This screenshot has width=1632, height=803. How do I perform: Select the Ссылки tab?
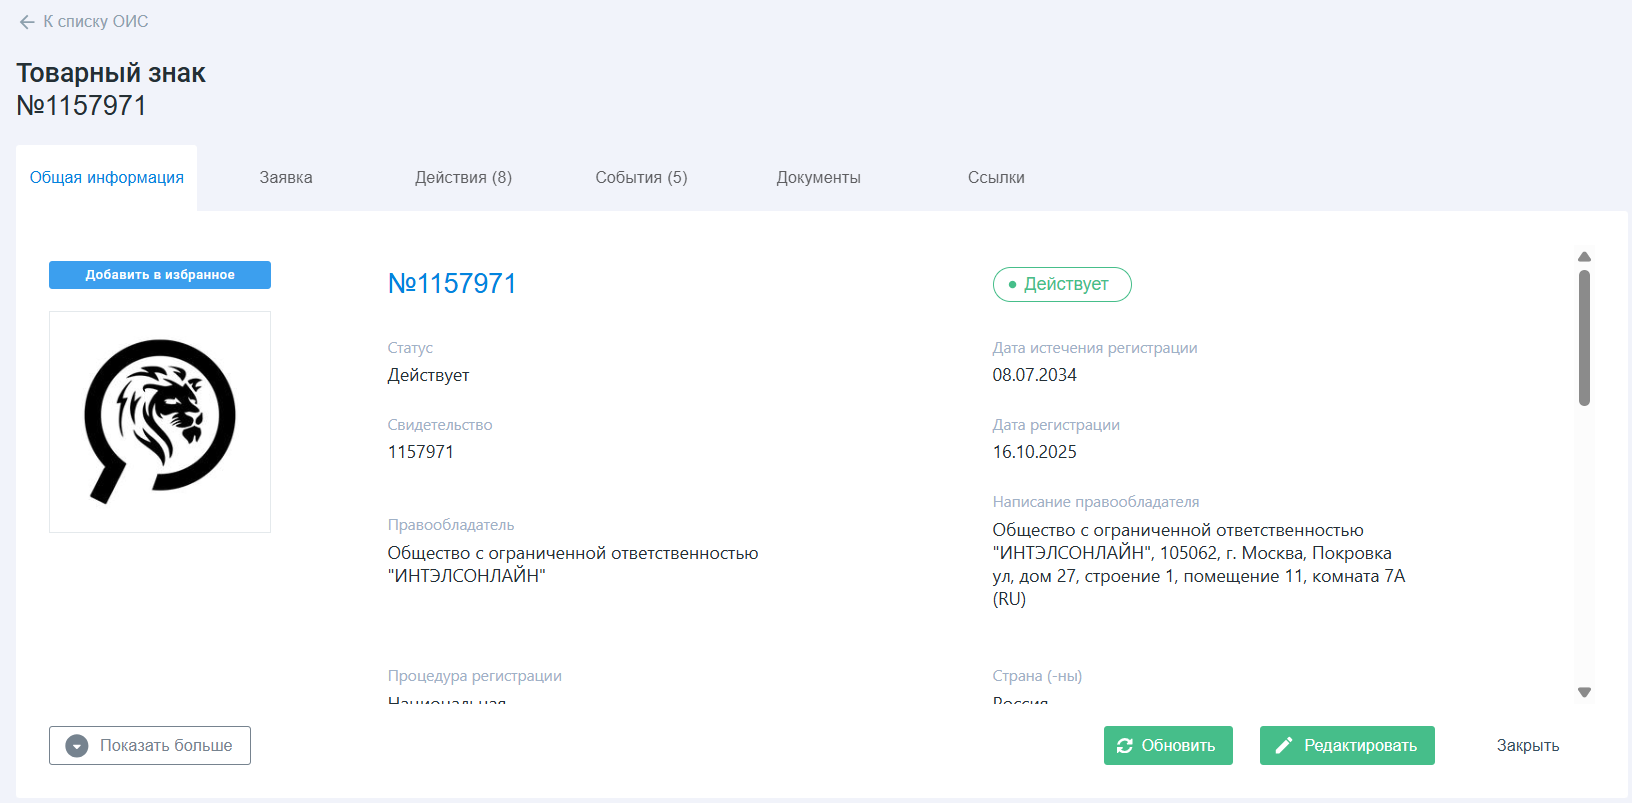coord(996,178)
